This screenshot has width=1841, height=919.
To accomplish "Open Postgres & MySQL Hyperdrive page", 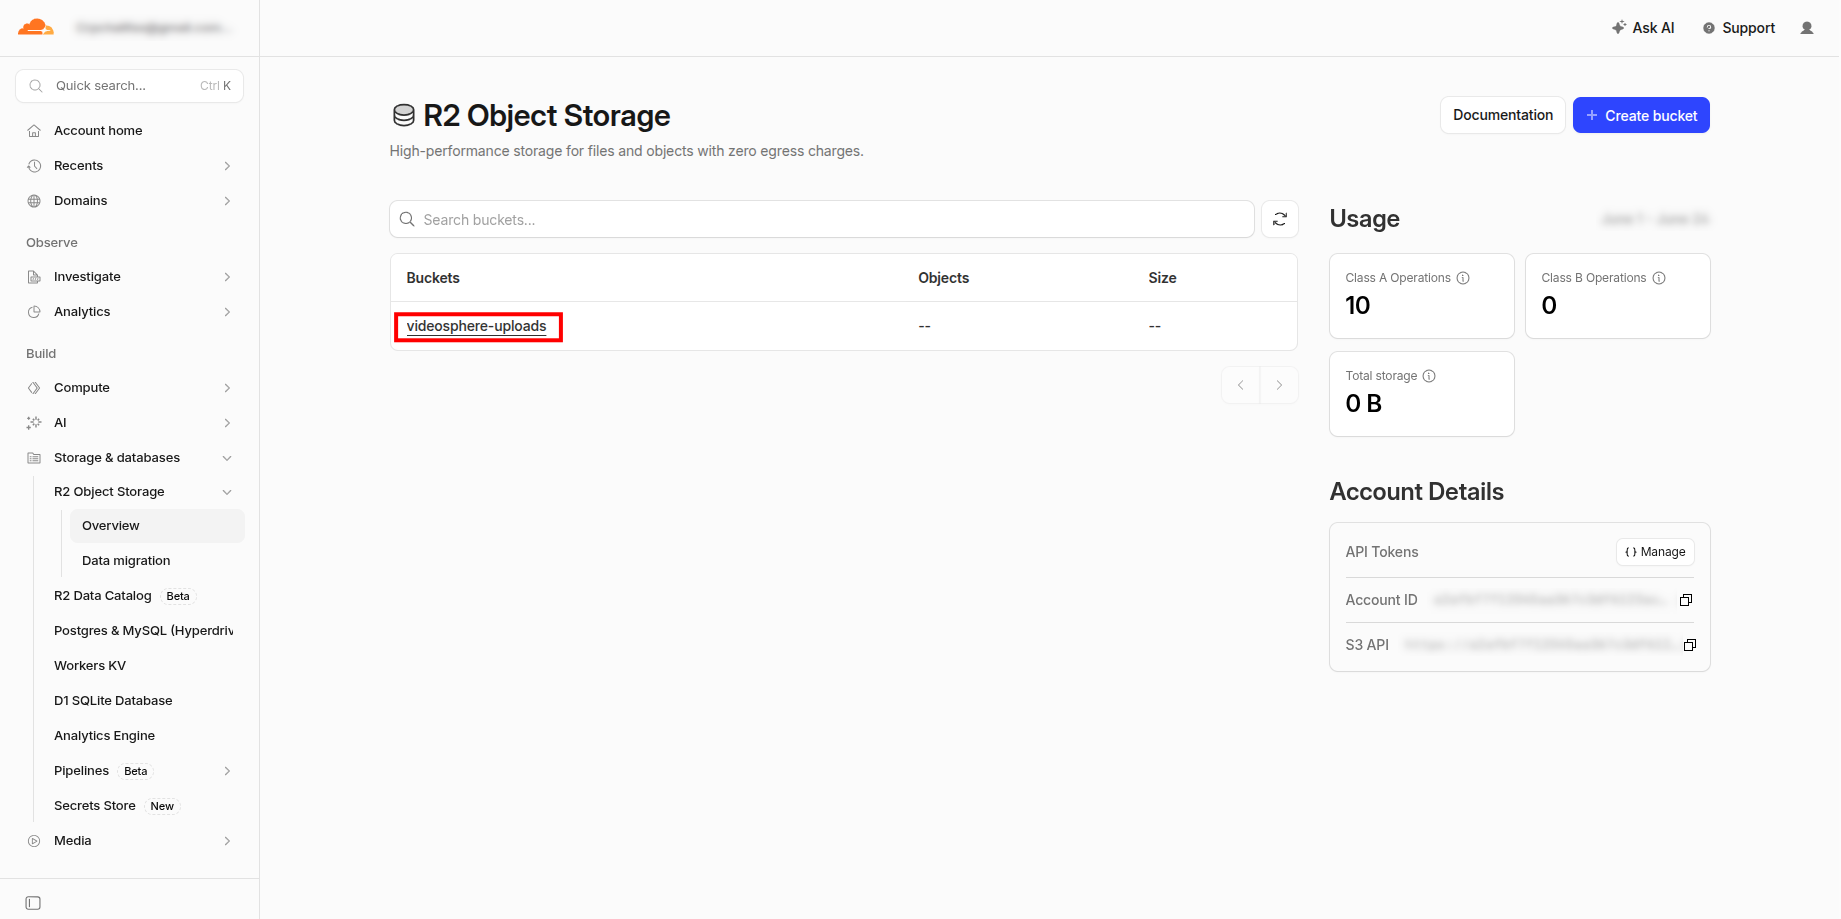I will (144, 631).
